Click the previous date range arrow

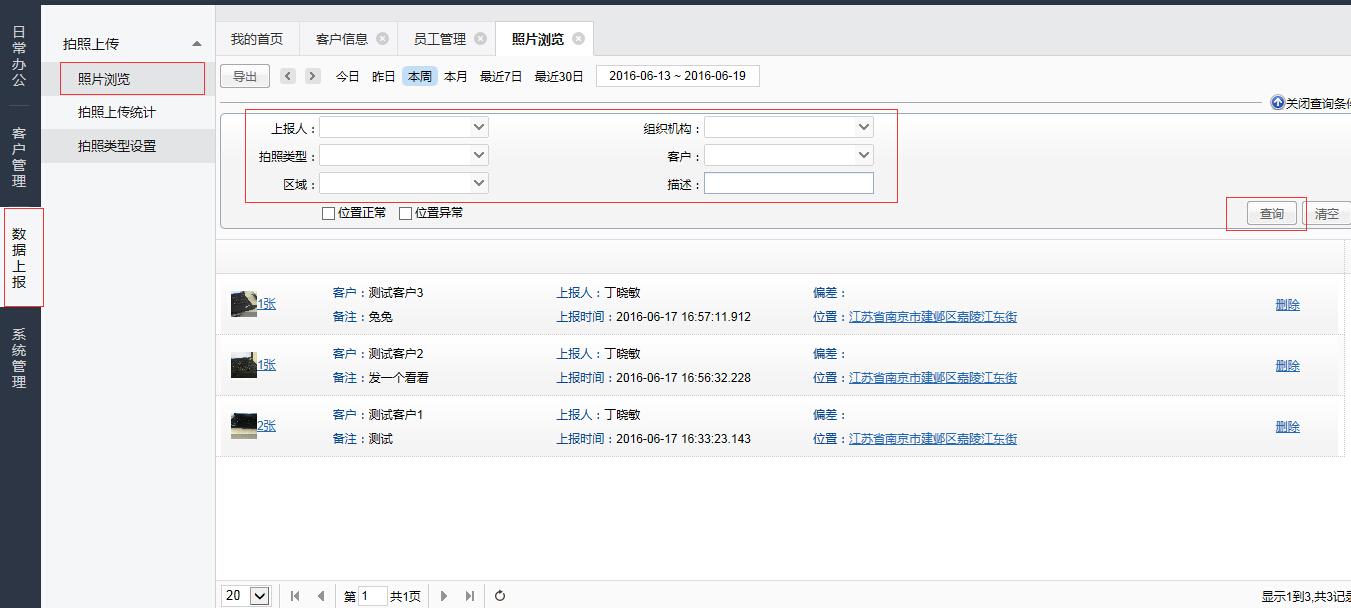point(288,76)
